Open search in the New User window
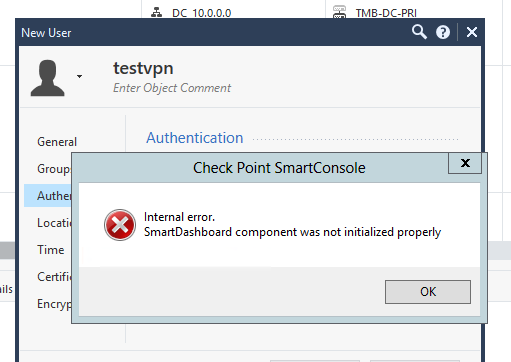The width and height of the screenshot is (511, 362). 419,32
